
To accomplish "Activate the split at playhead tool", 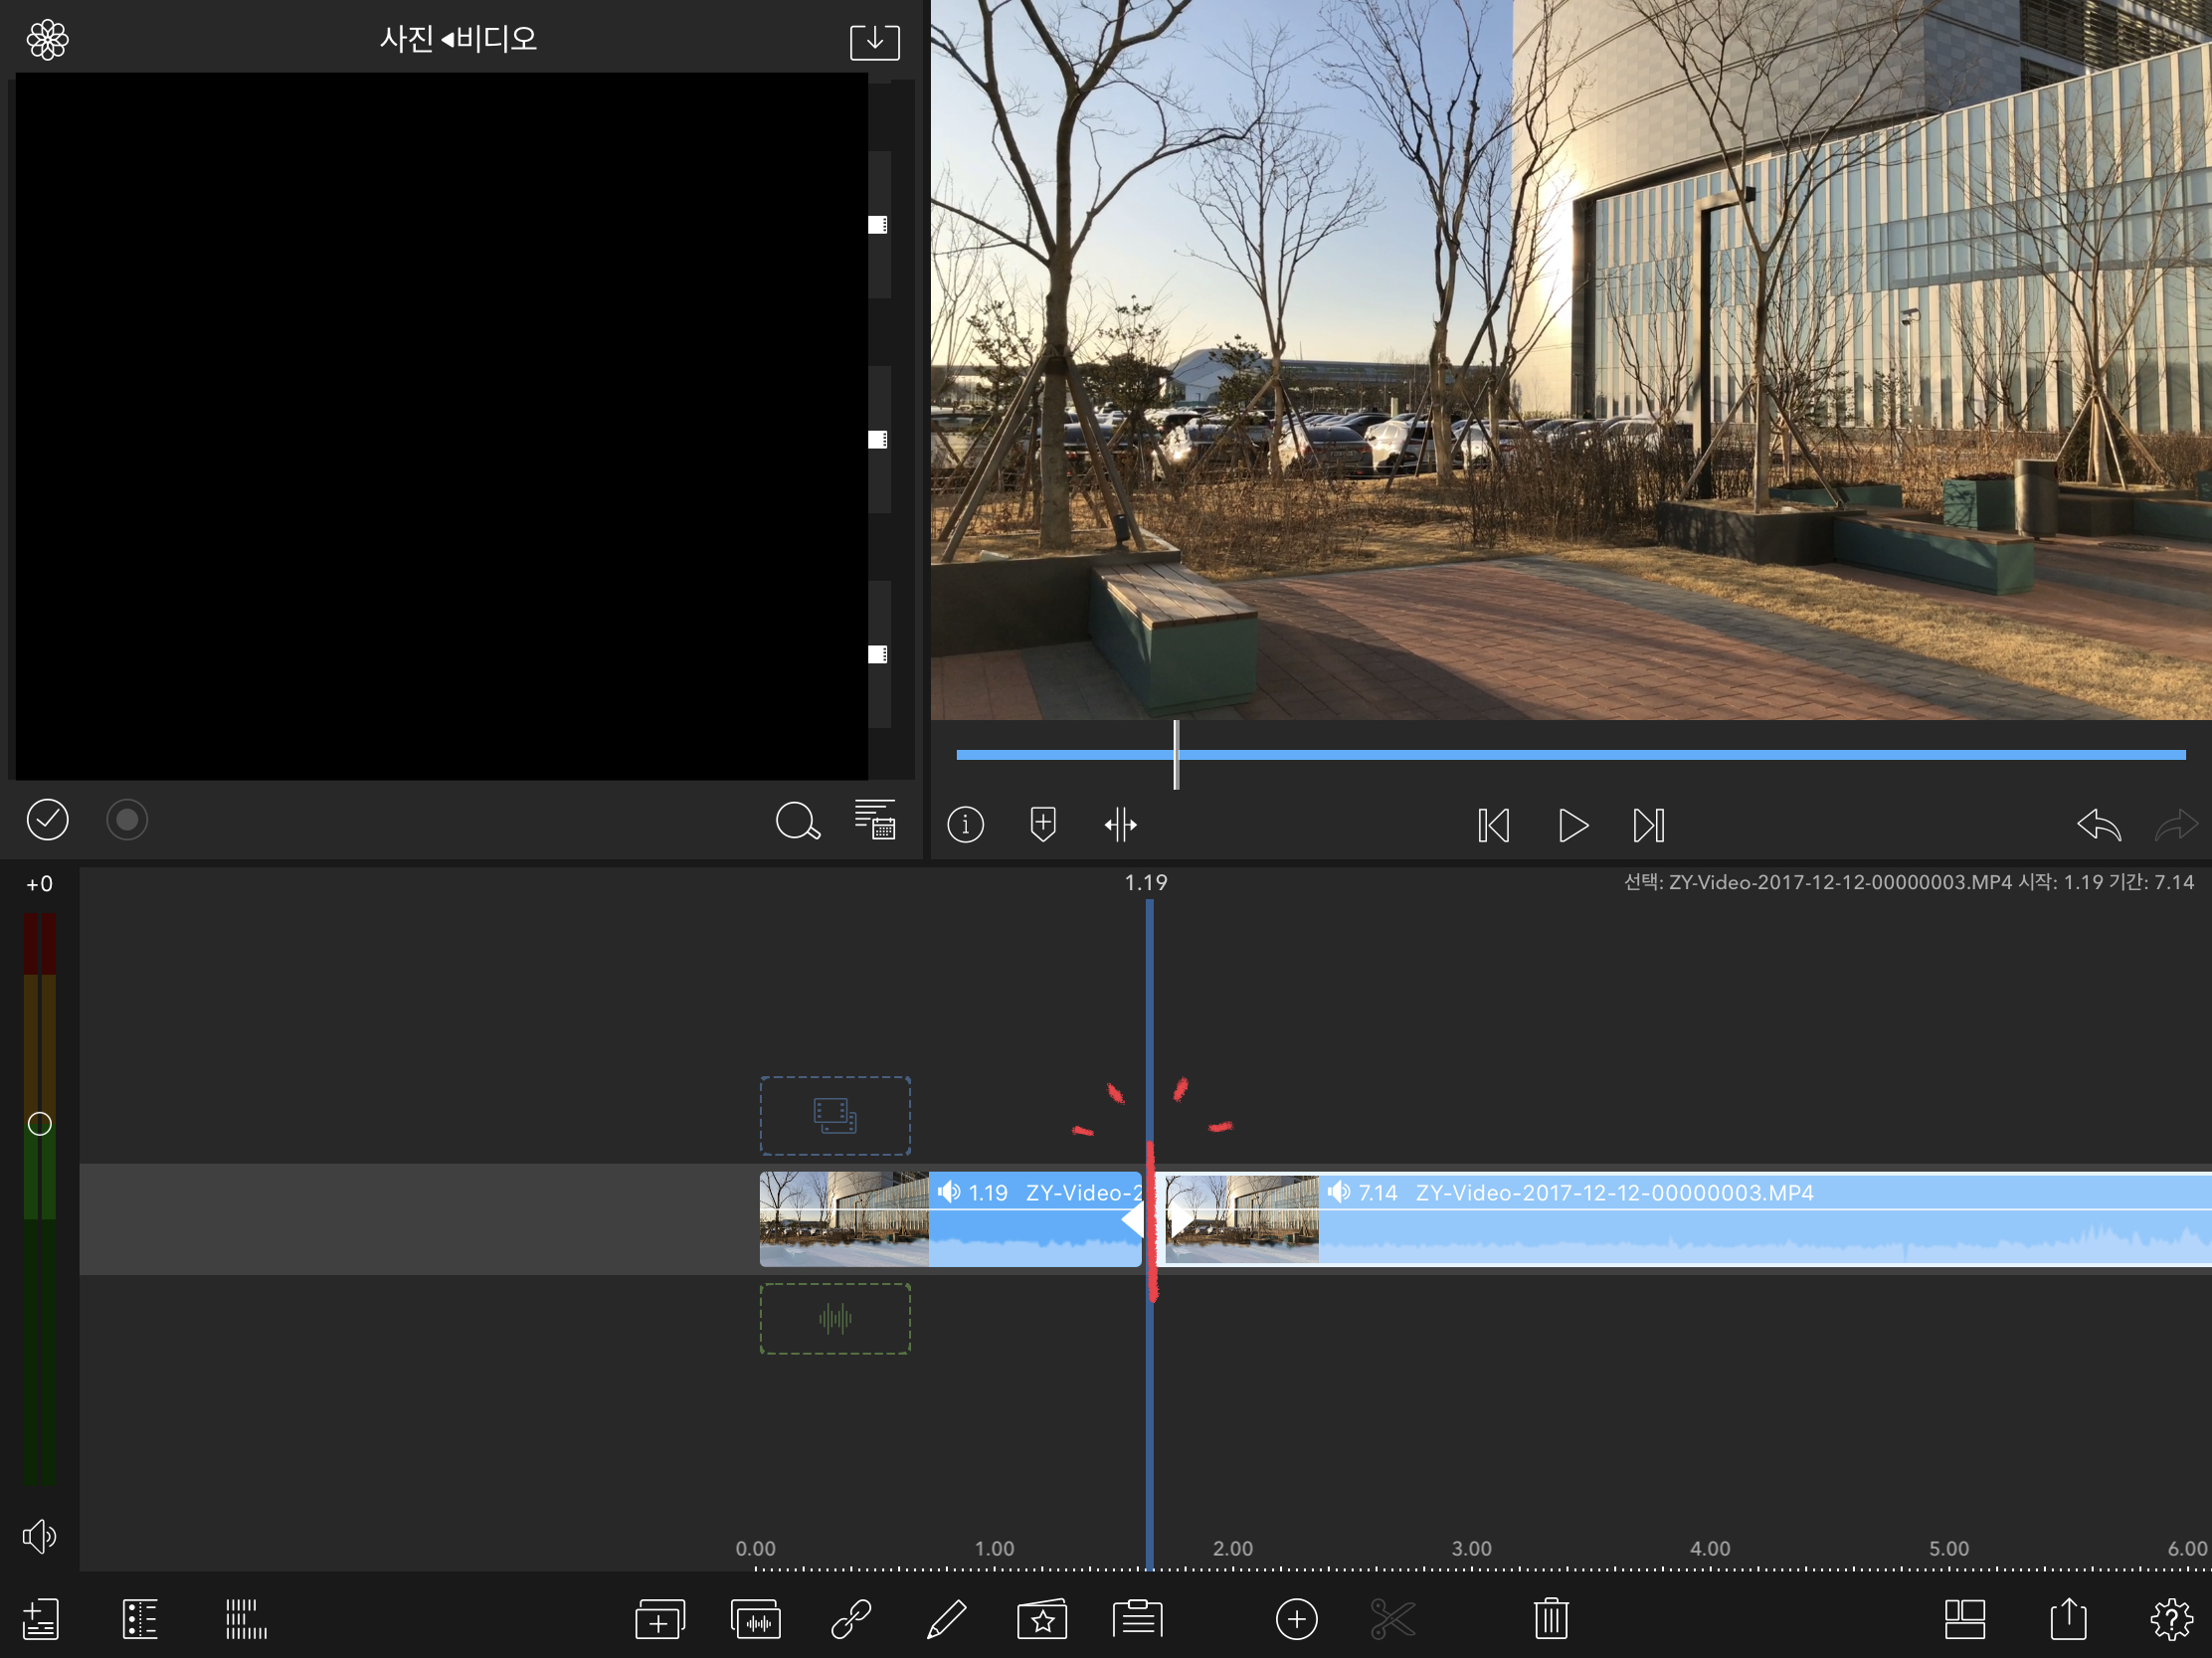I will (x=1120, y=825).
